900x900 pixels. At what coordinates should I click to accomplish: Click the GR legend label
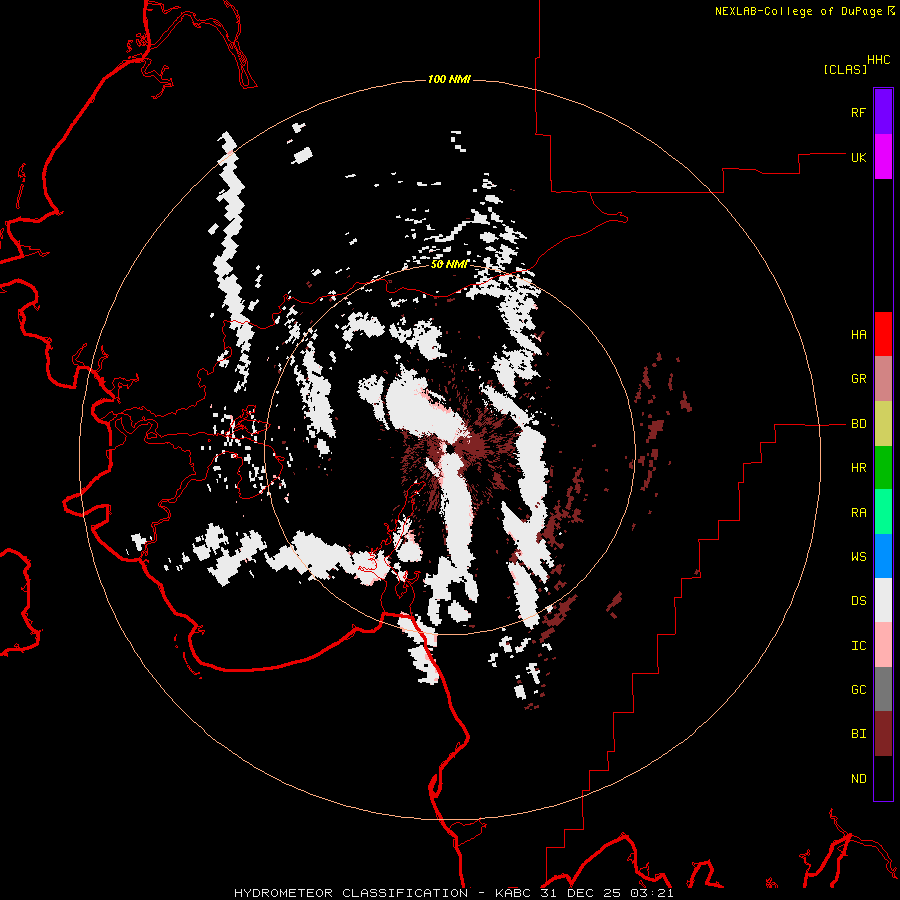(x=858, y=379)
